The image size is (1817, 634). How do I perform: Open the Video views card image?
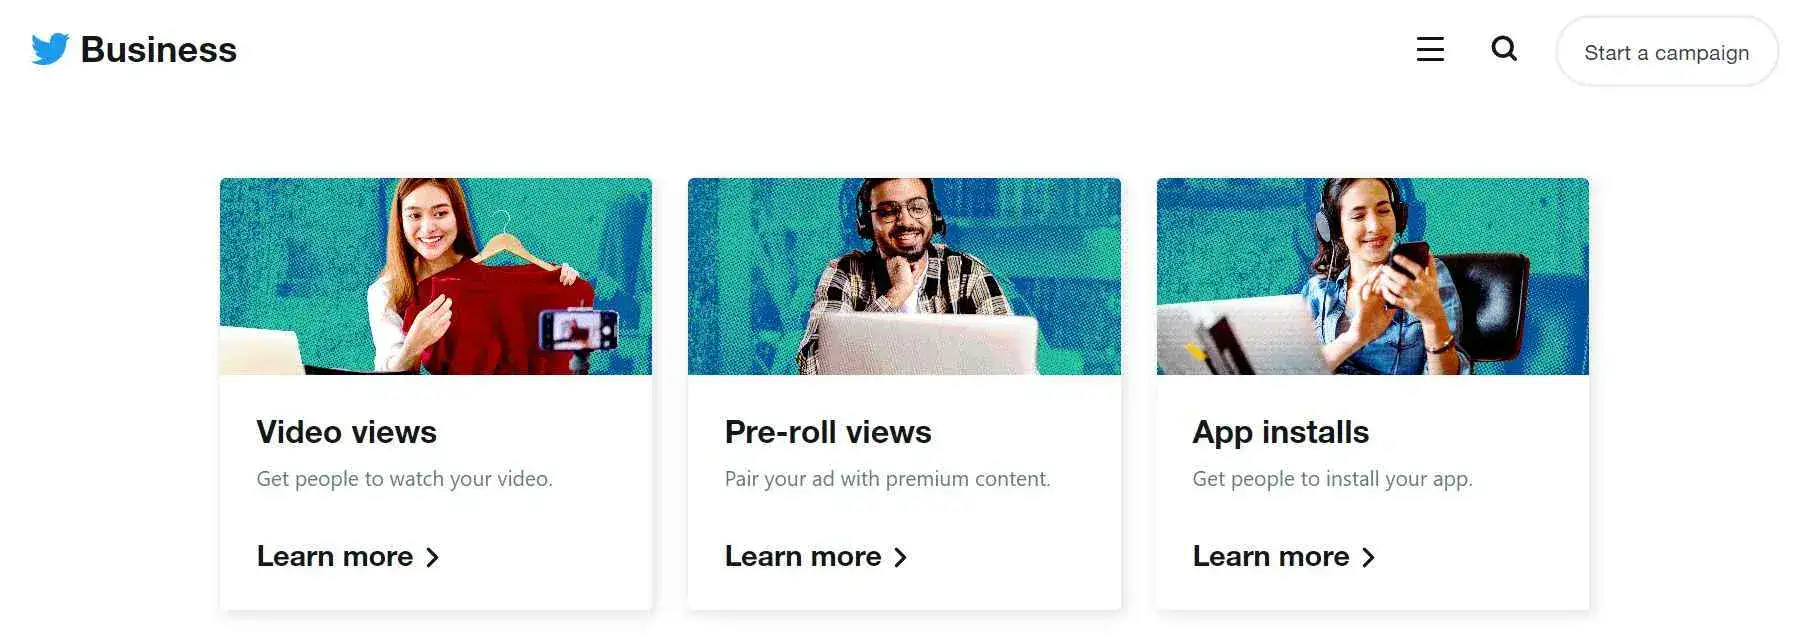436,276
